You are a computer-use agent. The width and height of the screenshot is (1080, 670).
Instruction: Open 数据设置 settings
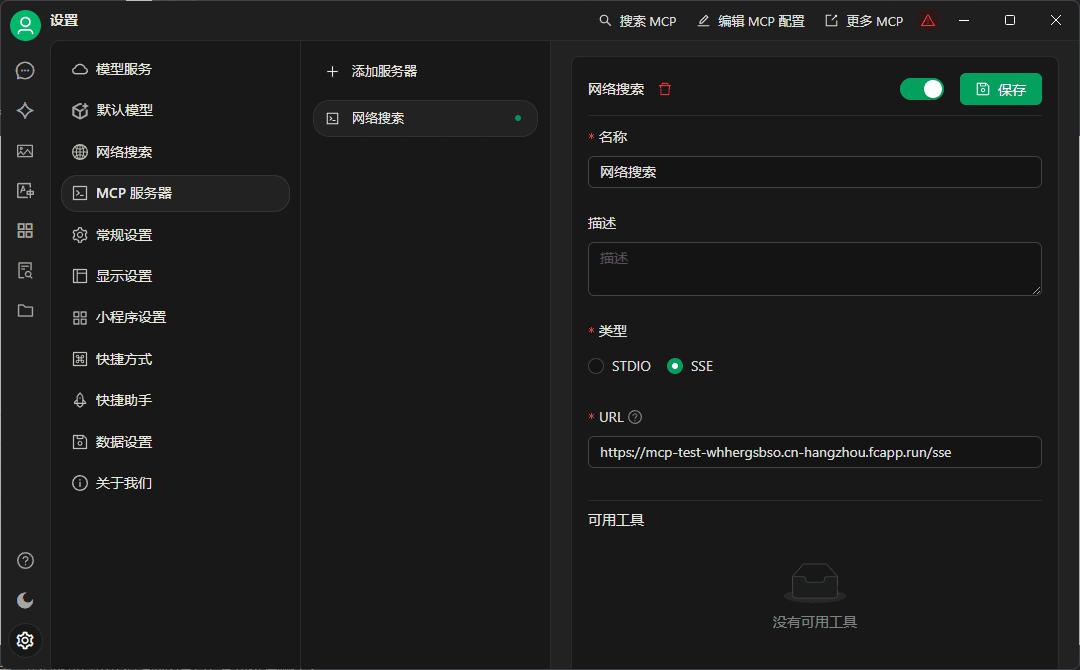click(x=176, y=442)
